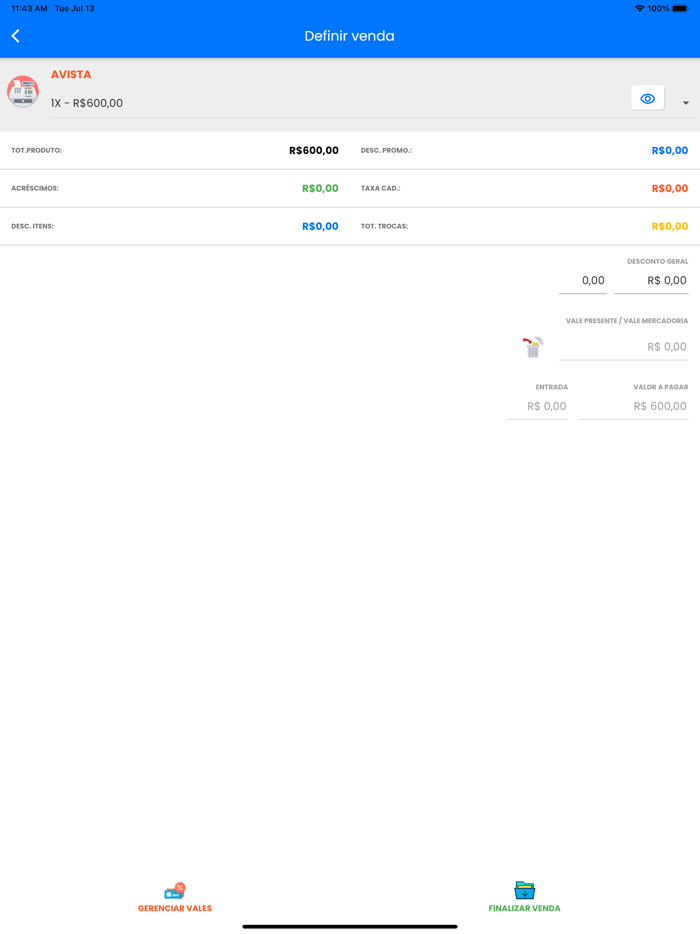The image size is (700, 934).
Task: Click the Acréscimos value R$0,00
Action: pos(320,188)
